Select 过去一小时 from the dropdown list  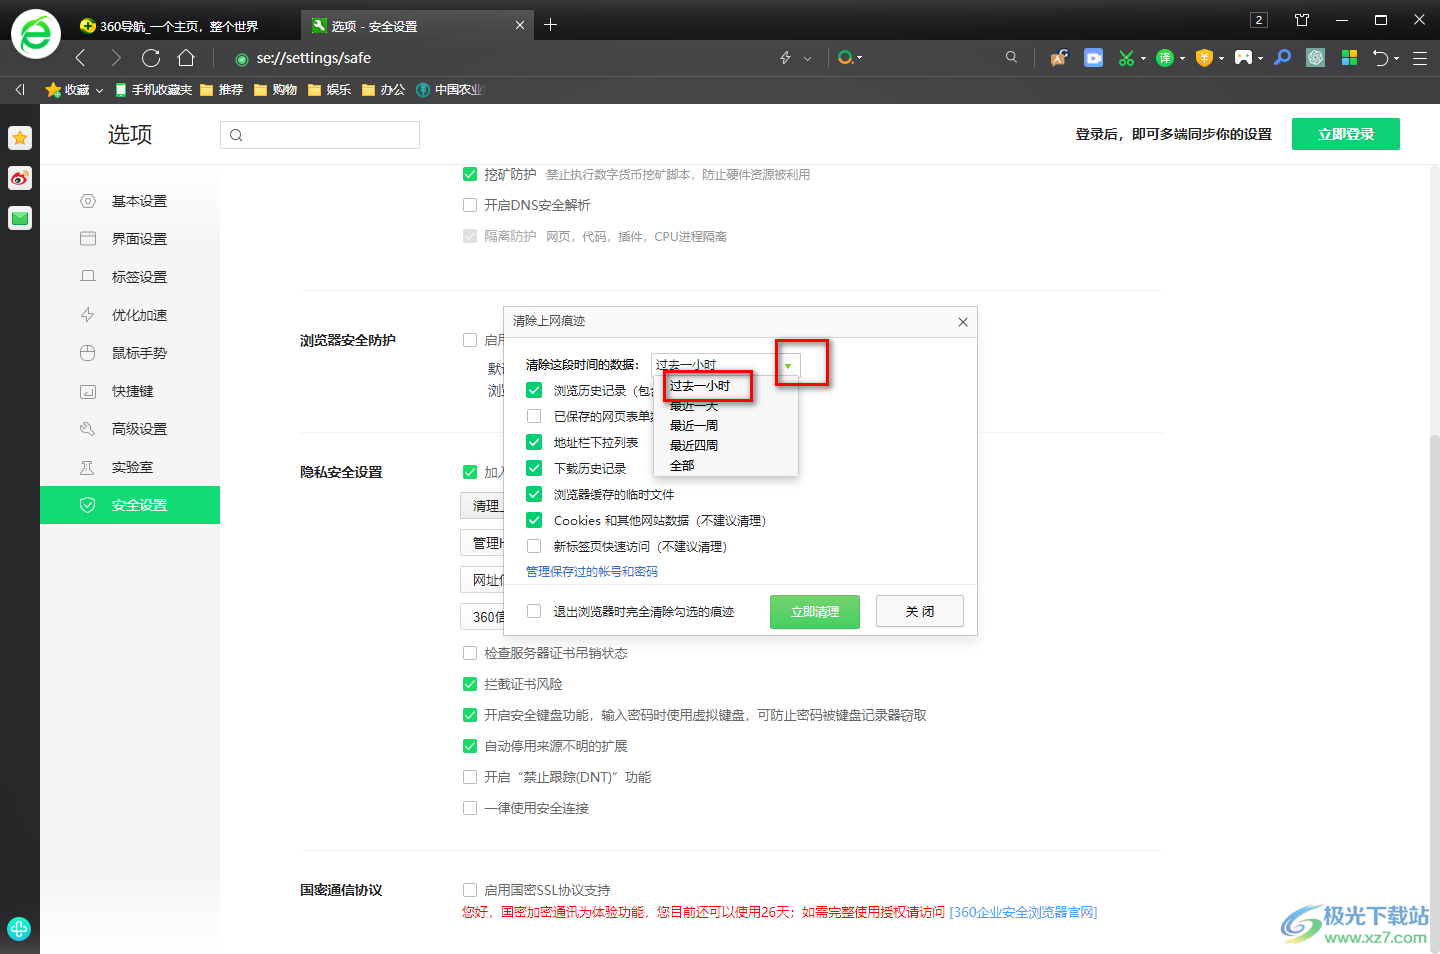(700, 386)
